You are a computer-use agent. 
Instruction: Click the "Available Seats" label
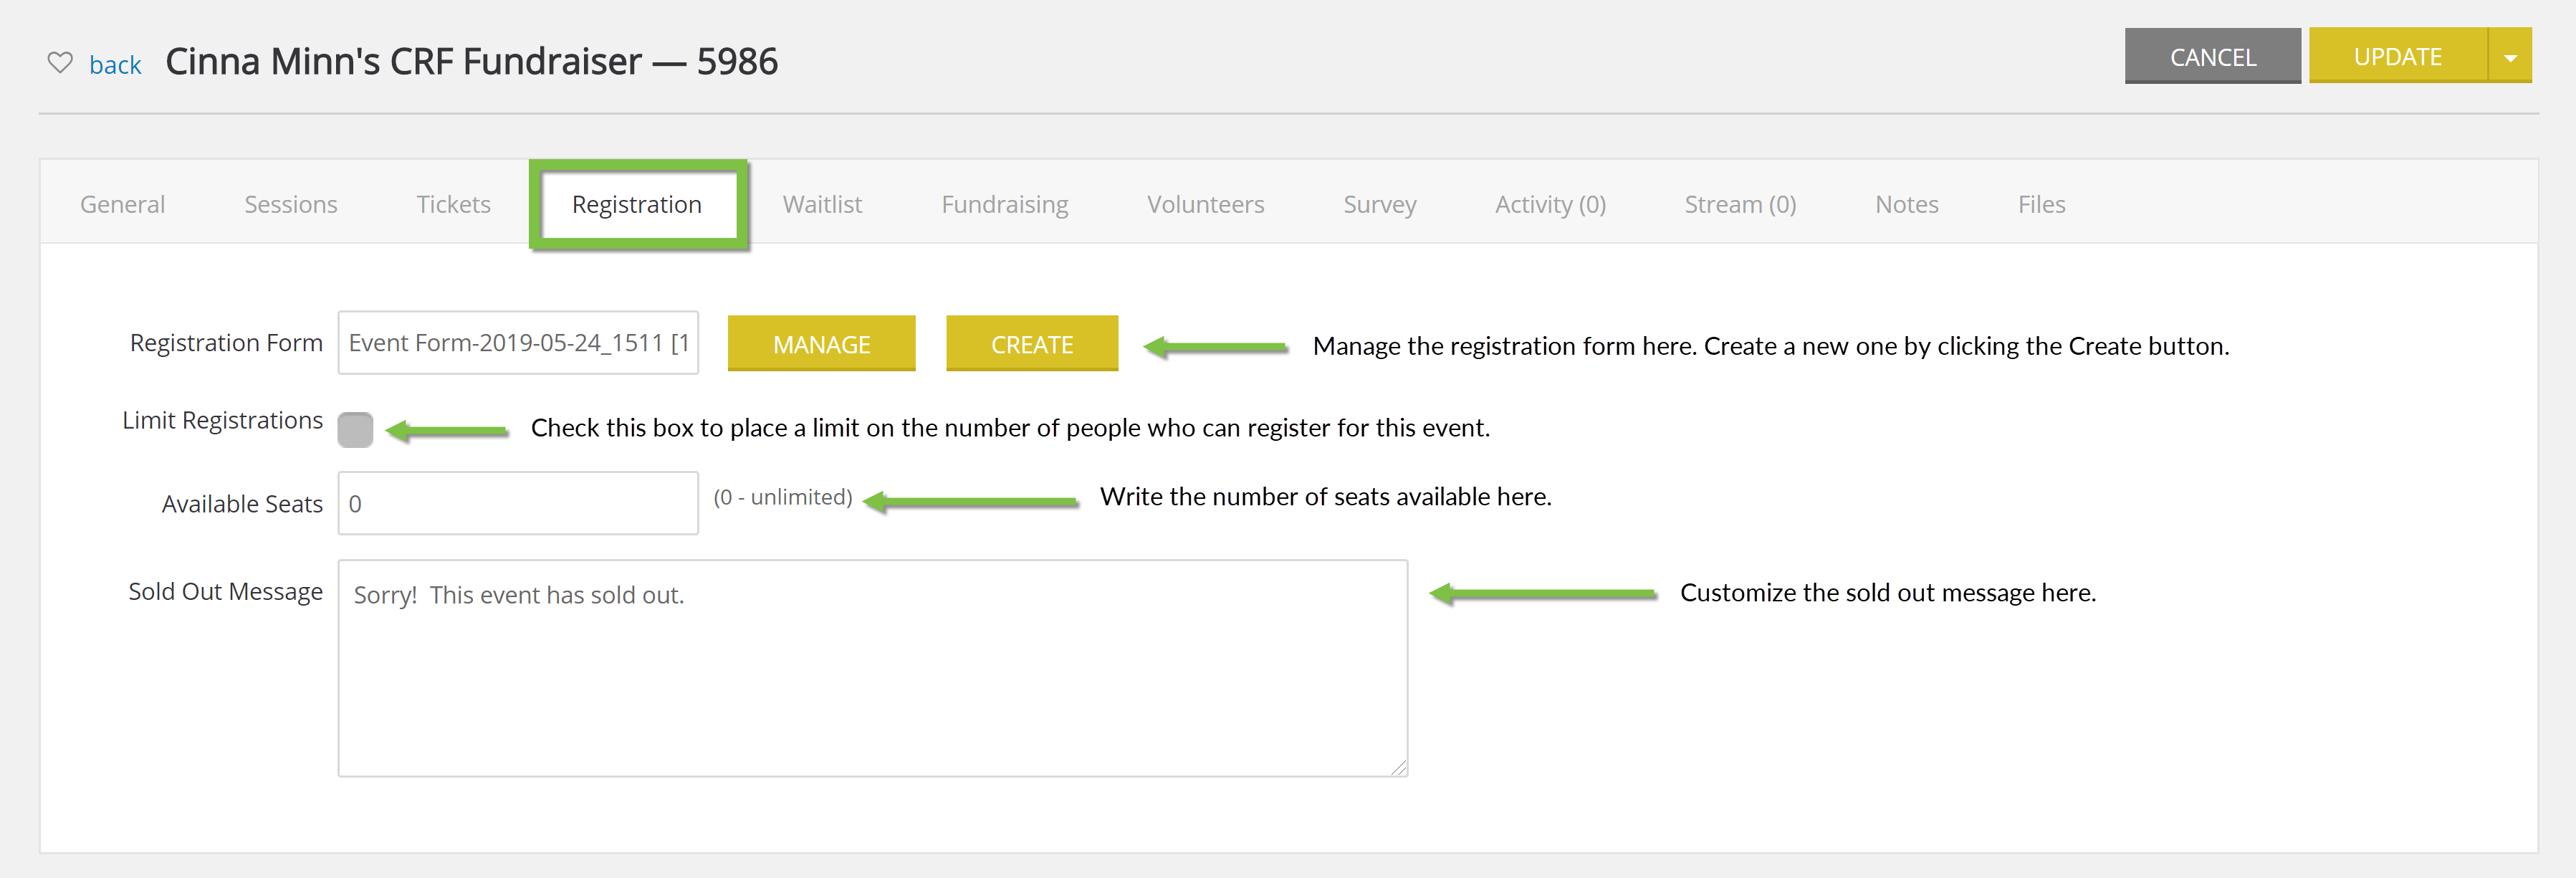point(242,504)
